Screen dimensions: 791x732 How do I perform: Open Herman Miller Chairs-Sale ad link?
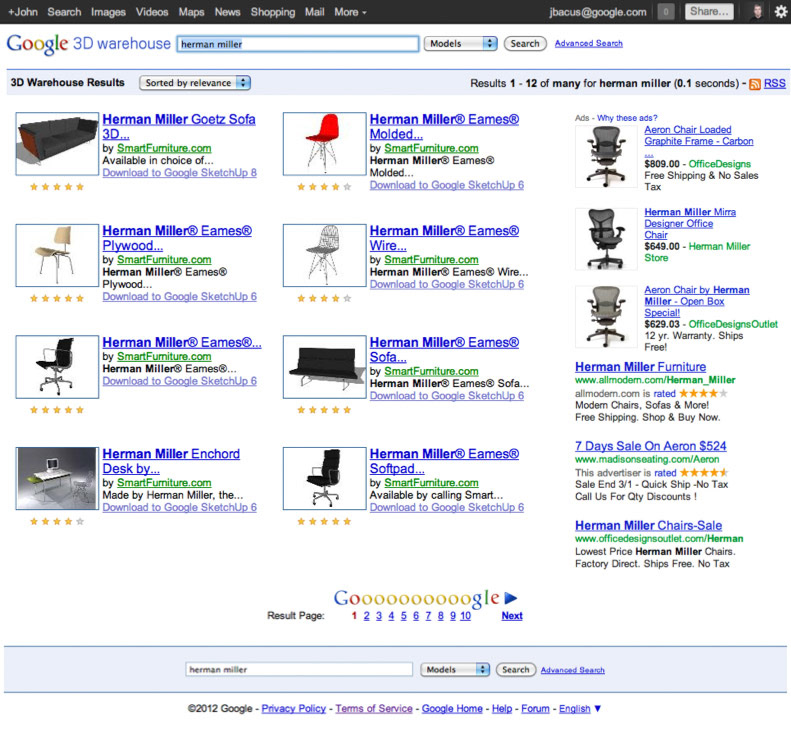pos(649,525)
